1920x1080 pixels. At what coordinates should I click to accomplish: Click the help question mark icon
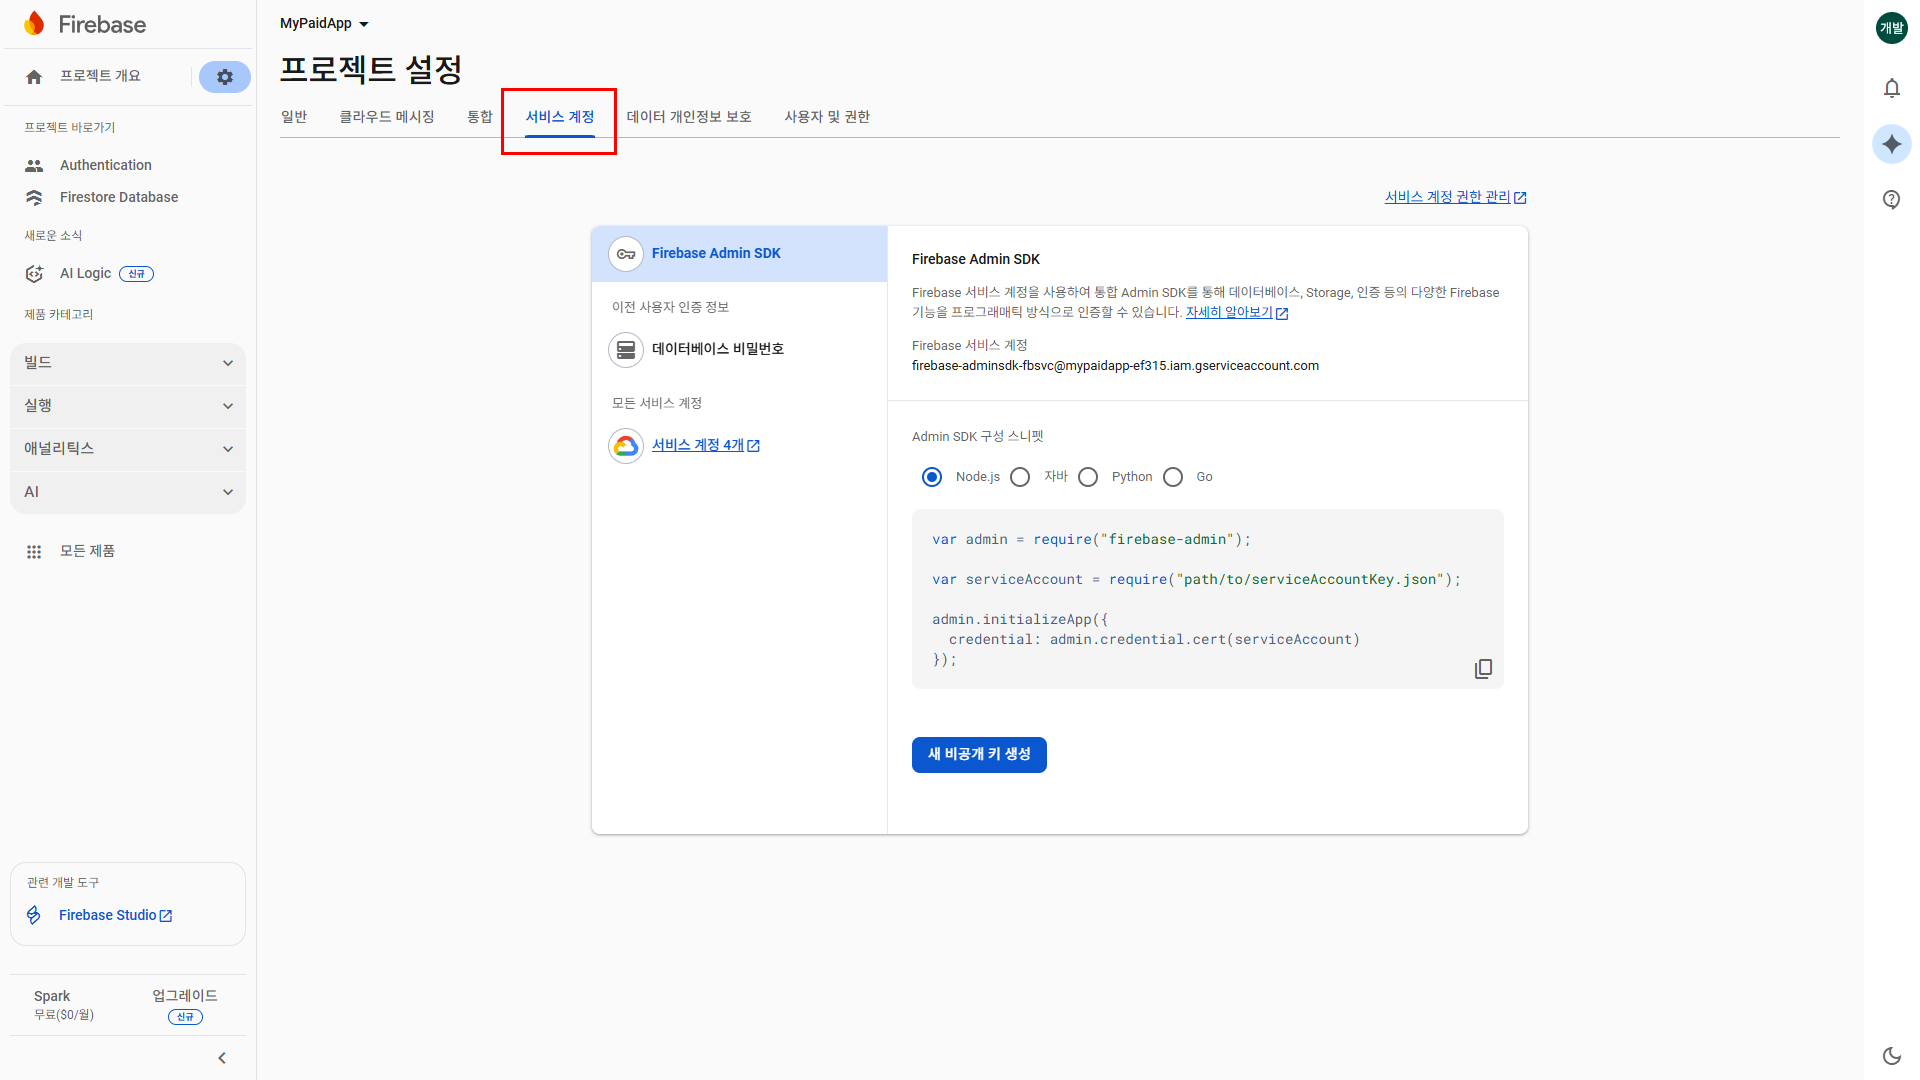click(x=1891, y=199)
